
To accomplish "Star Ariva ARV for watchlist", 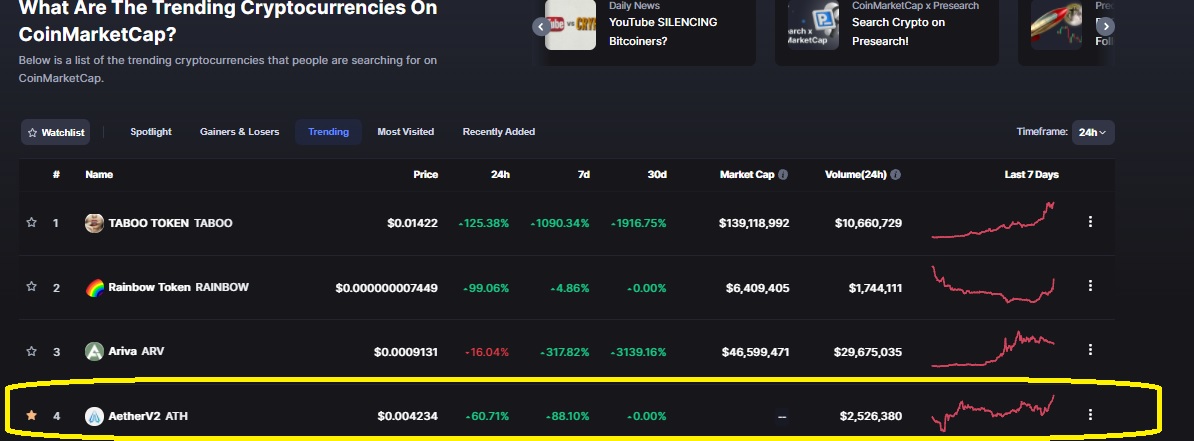I will point(31,351).
